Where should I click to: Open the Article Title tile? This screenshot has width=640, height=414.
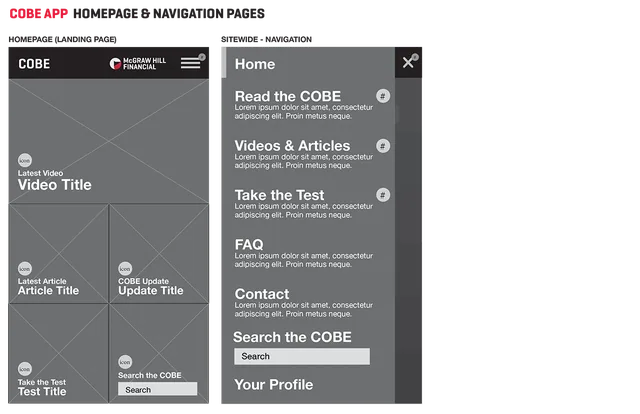click(x=58, y=254)
